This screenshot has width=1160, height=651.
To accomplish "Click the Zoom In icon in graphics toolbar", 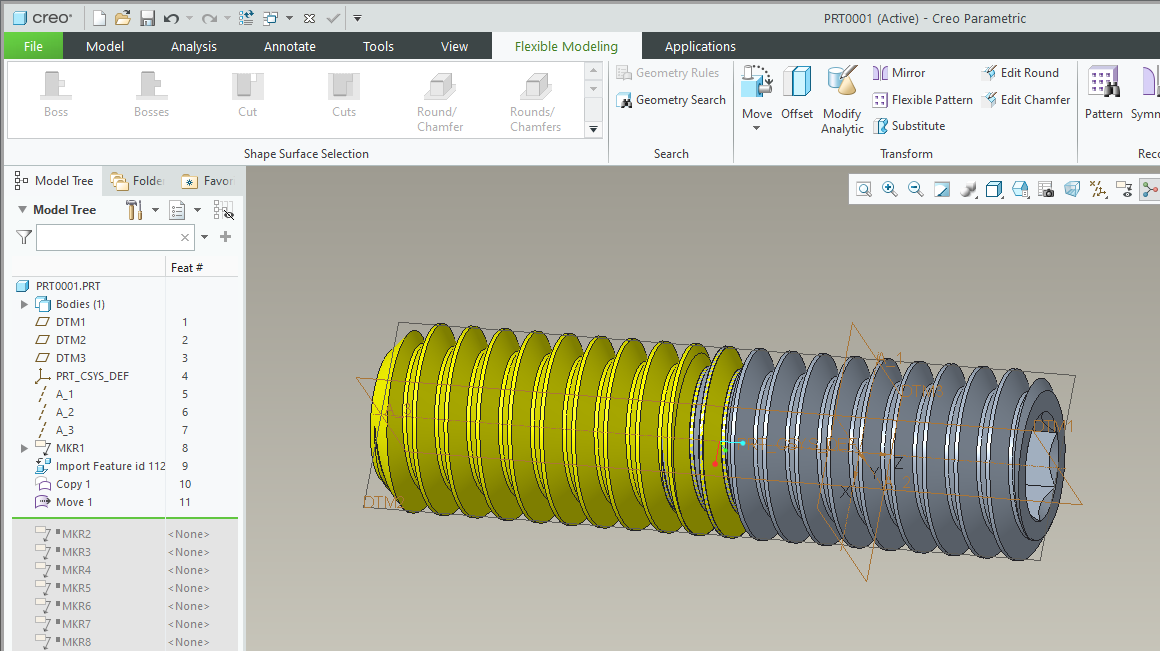I will tap(889, 189).
